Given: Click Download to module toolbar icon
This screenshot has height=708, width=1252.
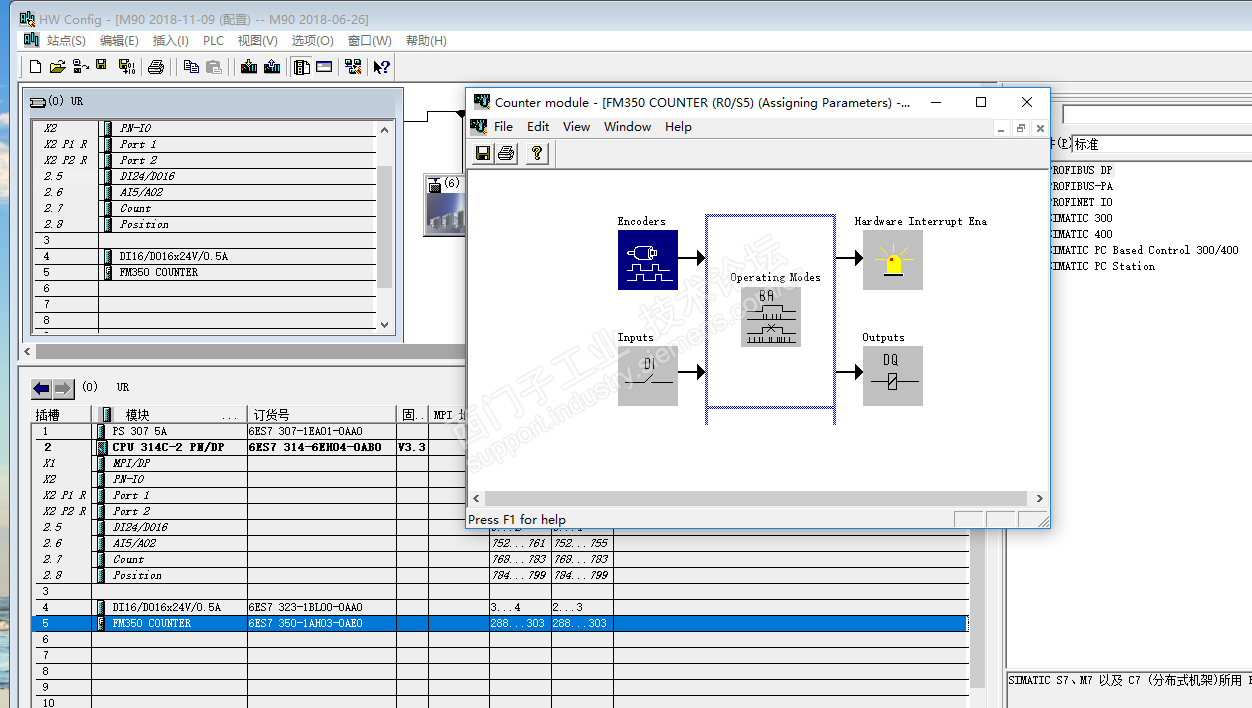Looking at the screenshot, I should tap(247, 67).
